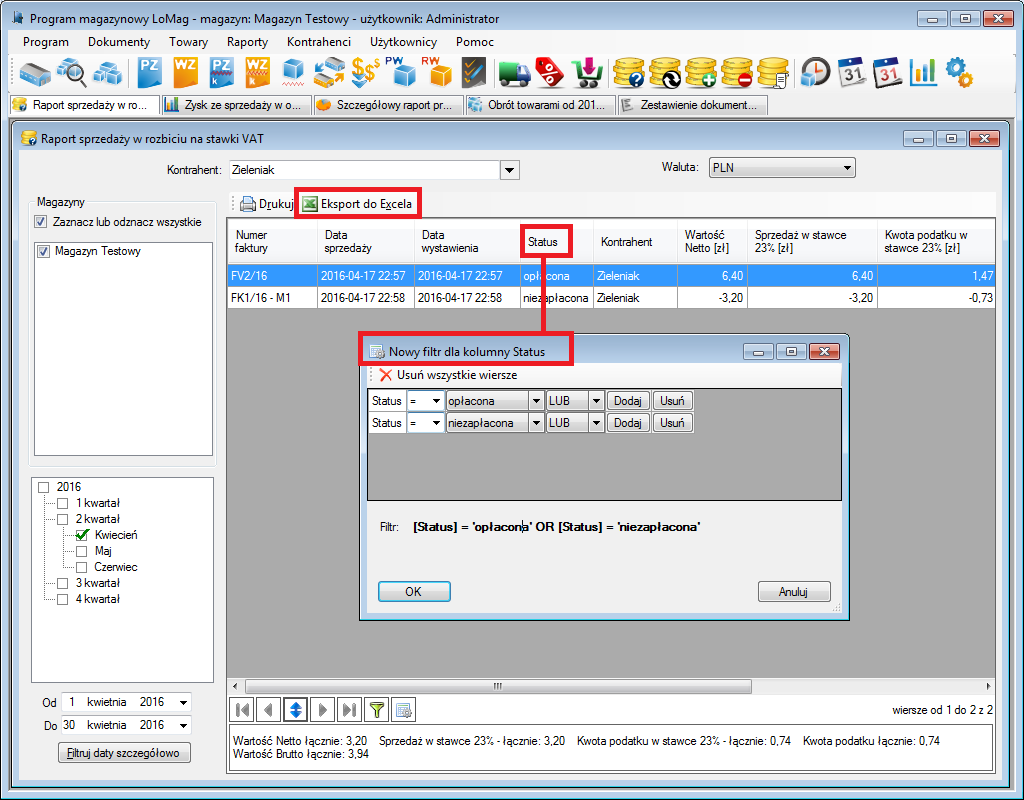Switch to 'Zysk ze sprzedaży' tab
1024x800 pixels.
click(233, 104)
